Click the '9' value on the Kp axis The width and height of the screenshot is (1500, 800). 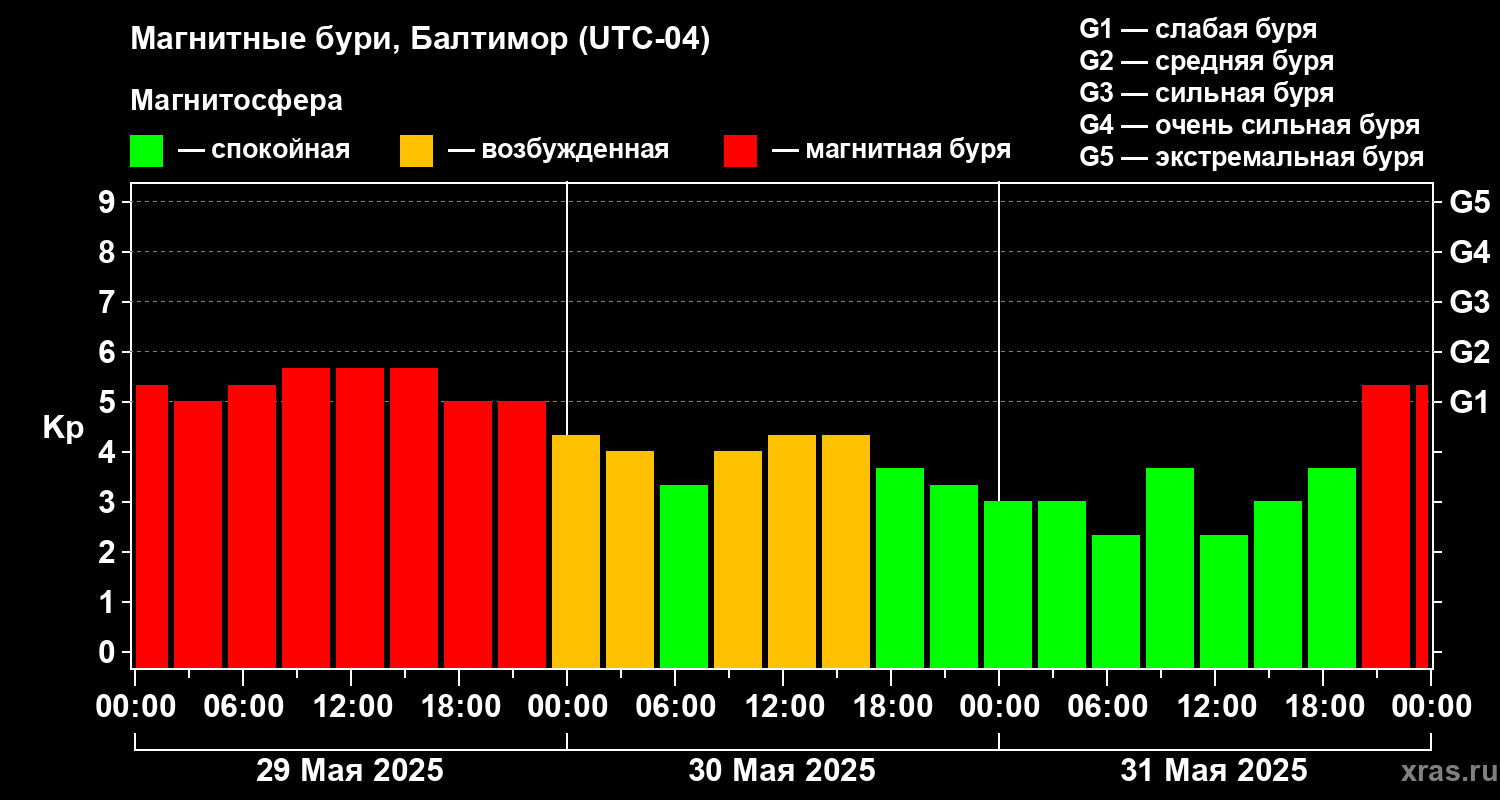point(109,203)
